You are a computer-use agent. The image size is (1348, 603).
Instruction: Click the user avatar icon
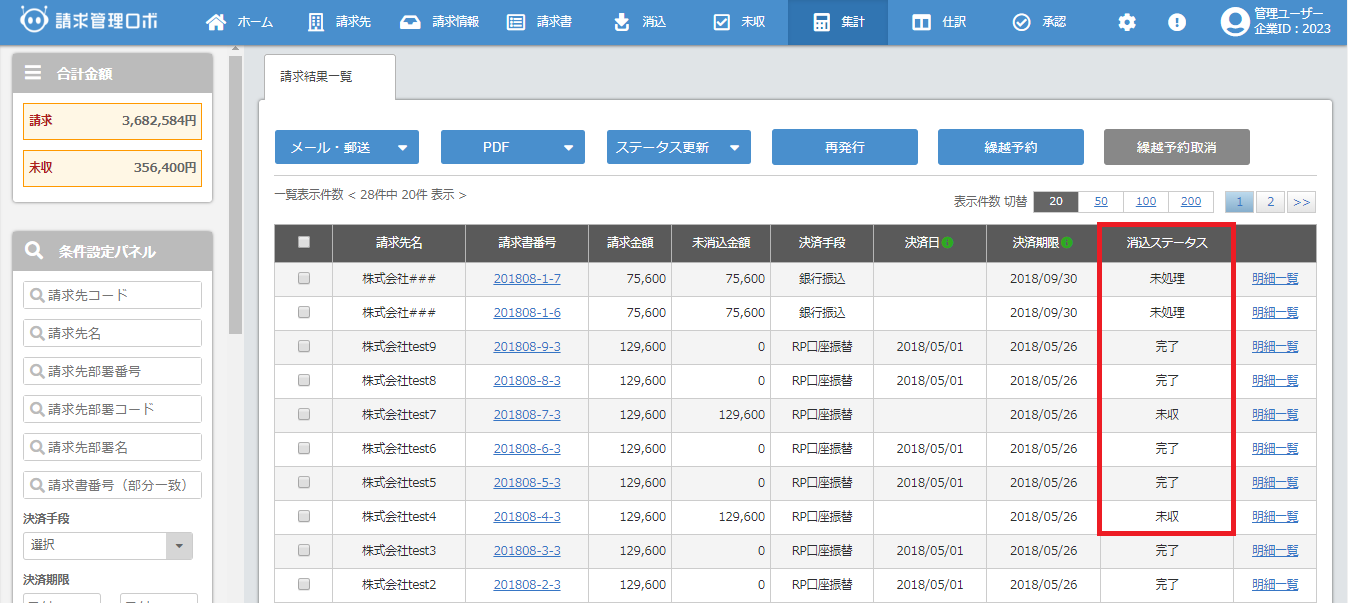(1235, 22)
